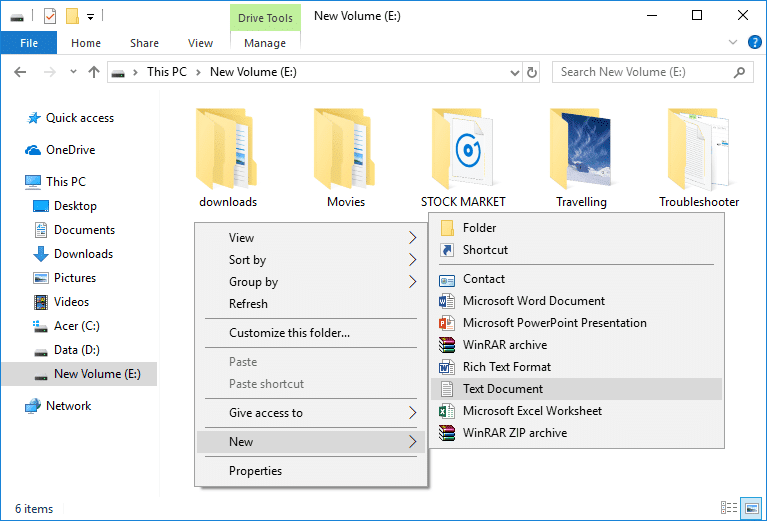Screen dimensions: 767x521
Task: Click the New Folder icon in title bar
Action: point(72,16)
